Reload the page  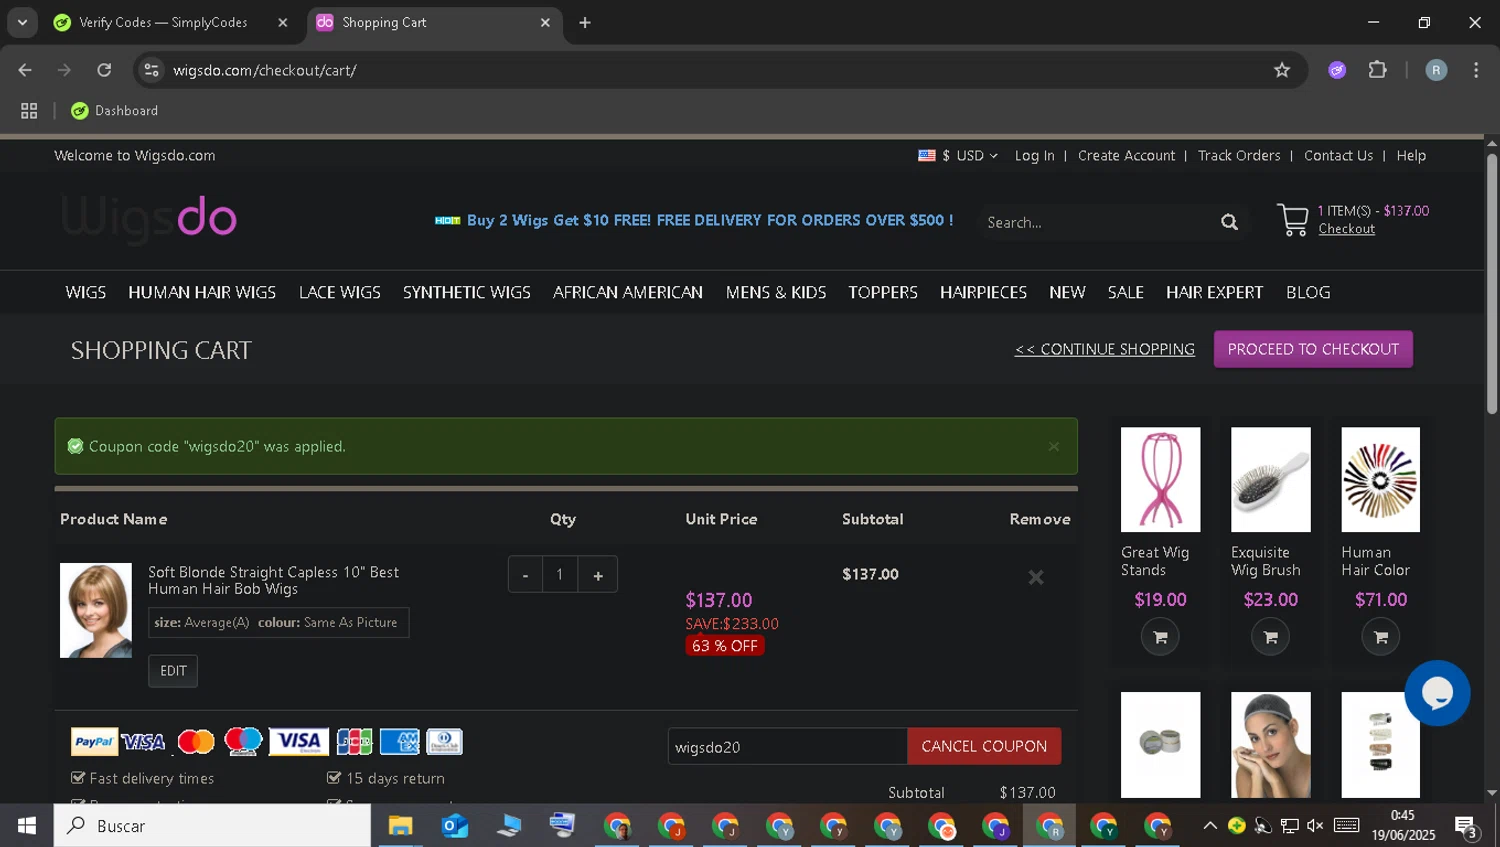click(104, 70)
